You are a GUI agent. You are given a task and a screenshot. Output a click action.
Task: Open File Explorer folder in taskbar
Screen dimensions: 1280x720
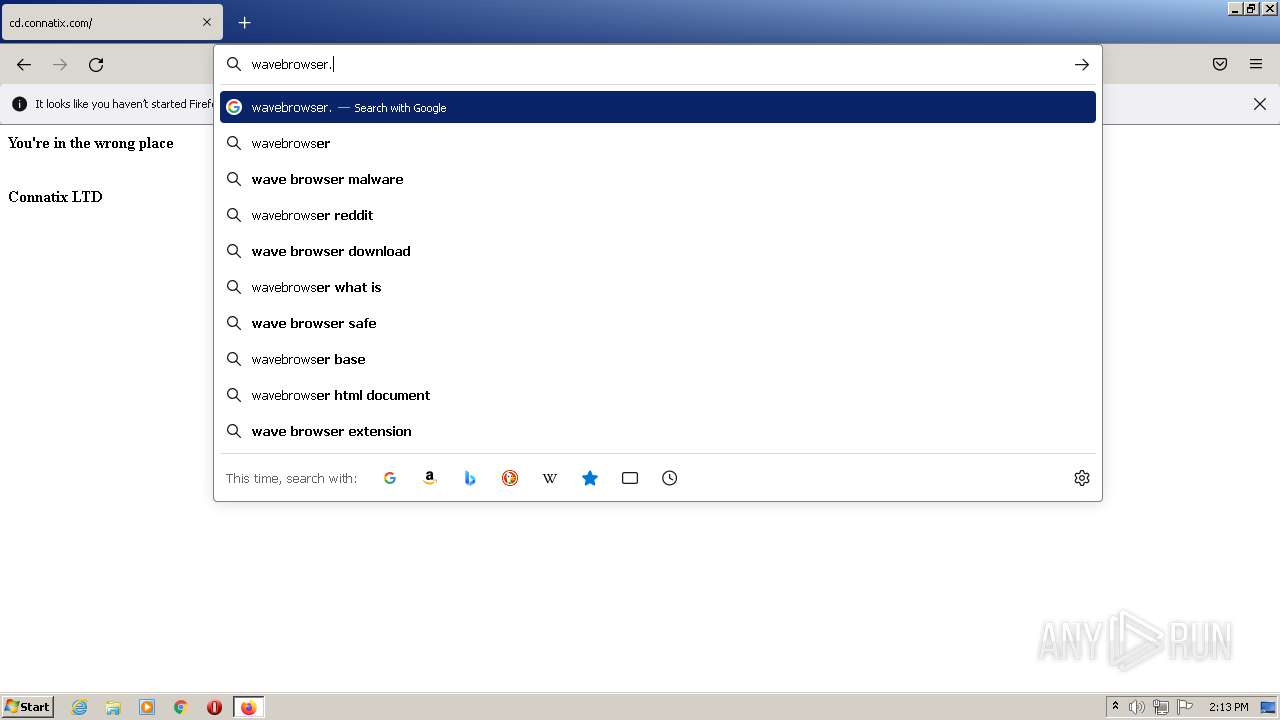113,707
